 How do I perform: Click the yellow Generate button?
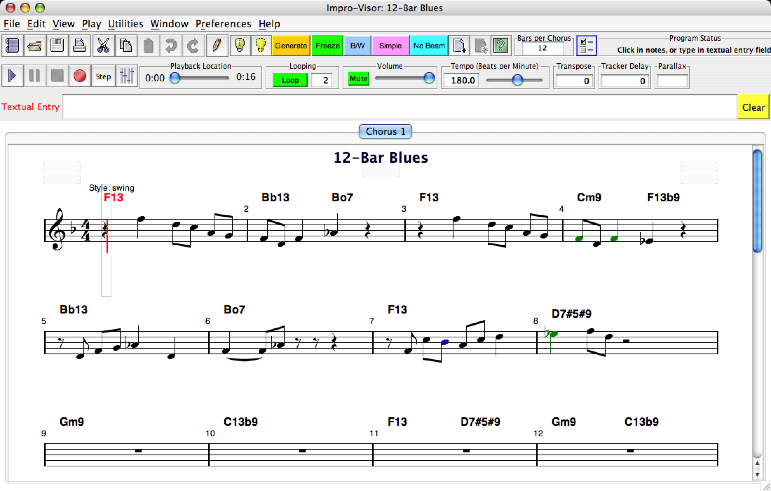pos(290,45)
